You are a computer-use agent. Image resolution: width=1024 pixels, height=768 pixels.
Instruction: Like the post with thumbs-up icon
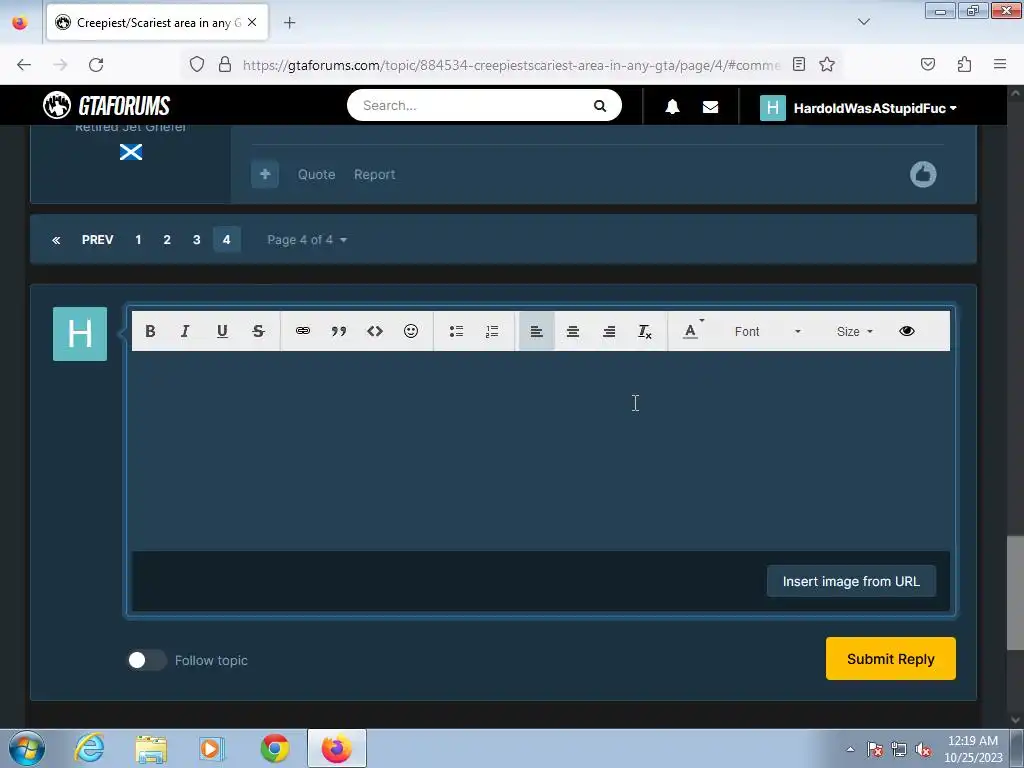[x=923, y=174]
